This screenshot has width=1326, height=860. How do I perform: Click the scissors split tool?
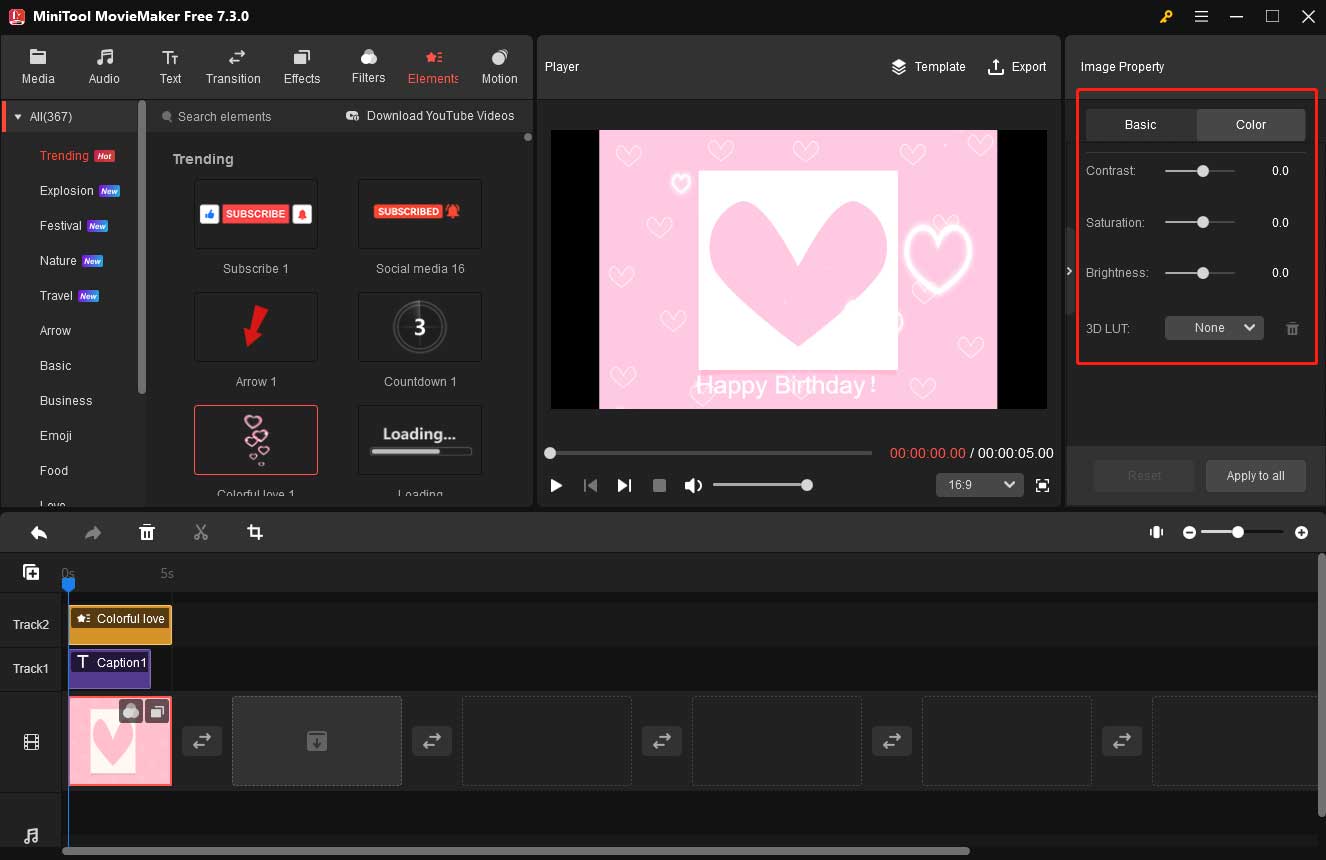click(201, 533)
